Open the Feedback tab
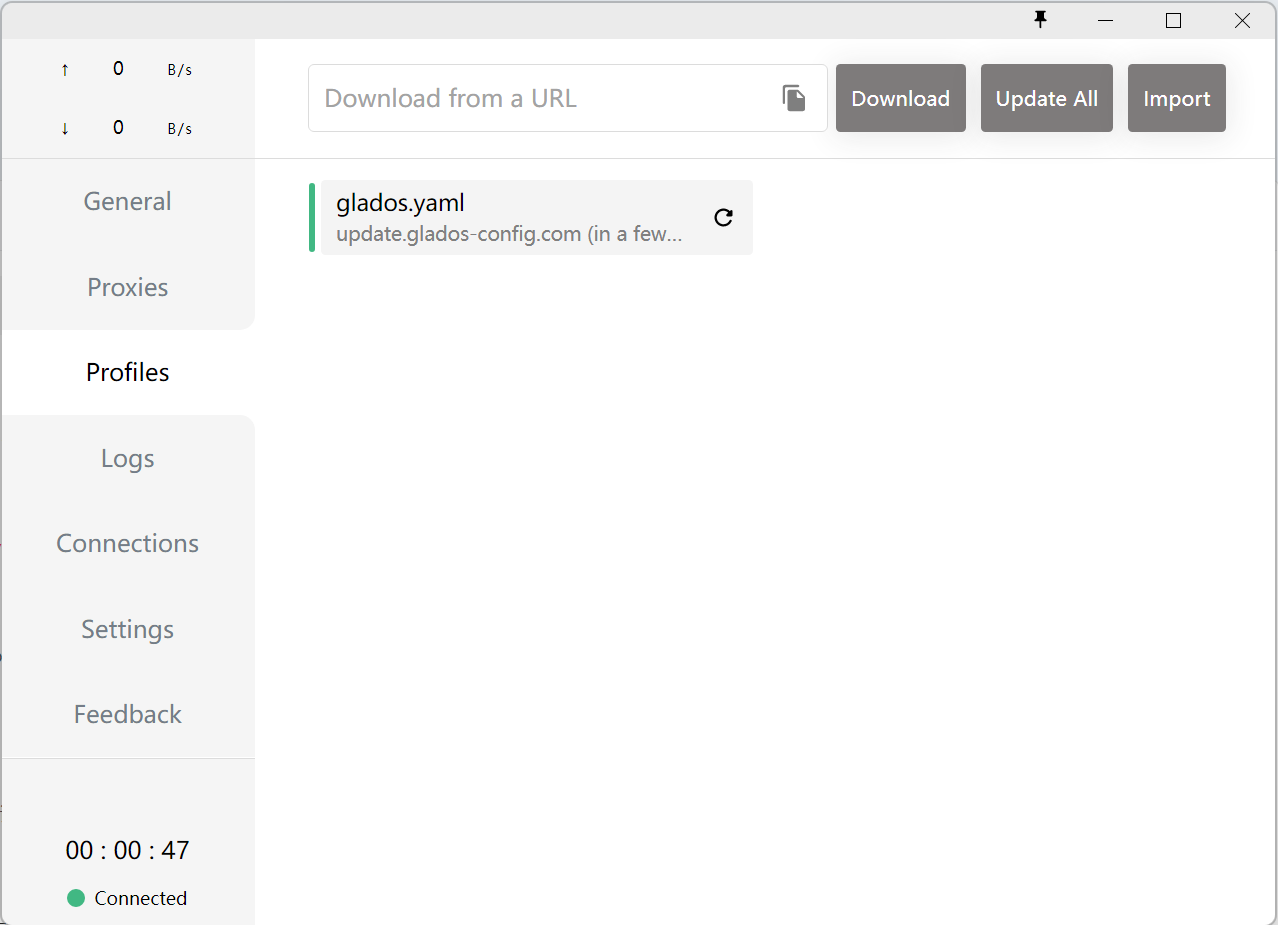The height and width of the screenshot is (925, 1278). click(127, 714)
